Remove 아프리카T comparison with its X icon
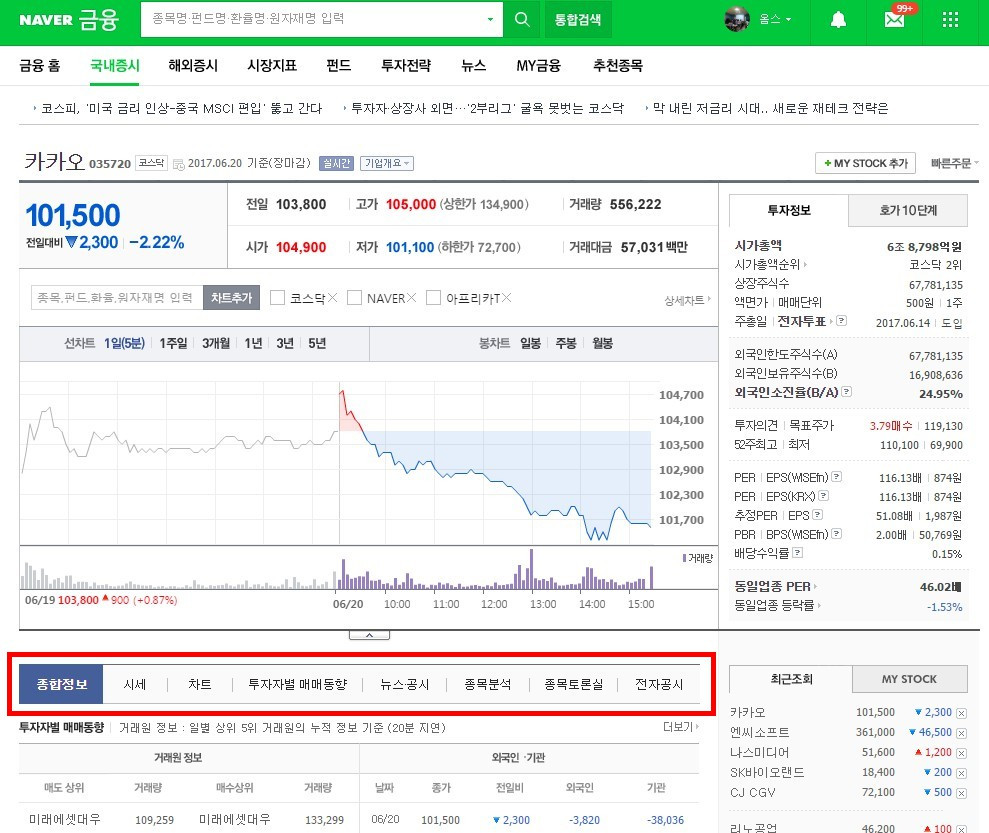Screen dimensions: 989x833 506,298
